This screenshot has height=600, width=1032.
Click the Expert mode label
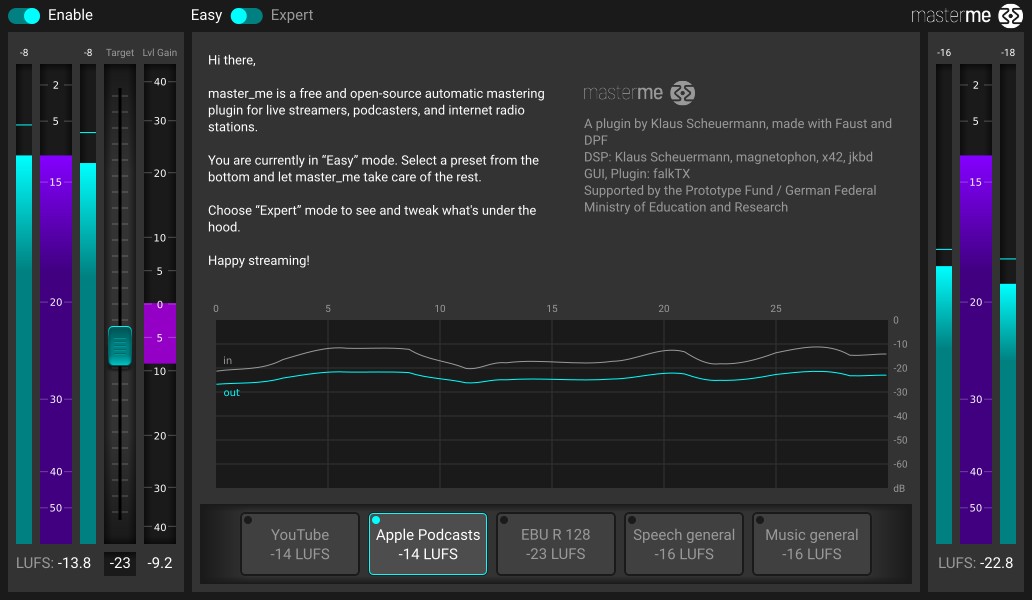tap(292, 15)
